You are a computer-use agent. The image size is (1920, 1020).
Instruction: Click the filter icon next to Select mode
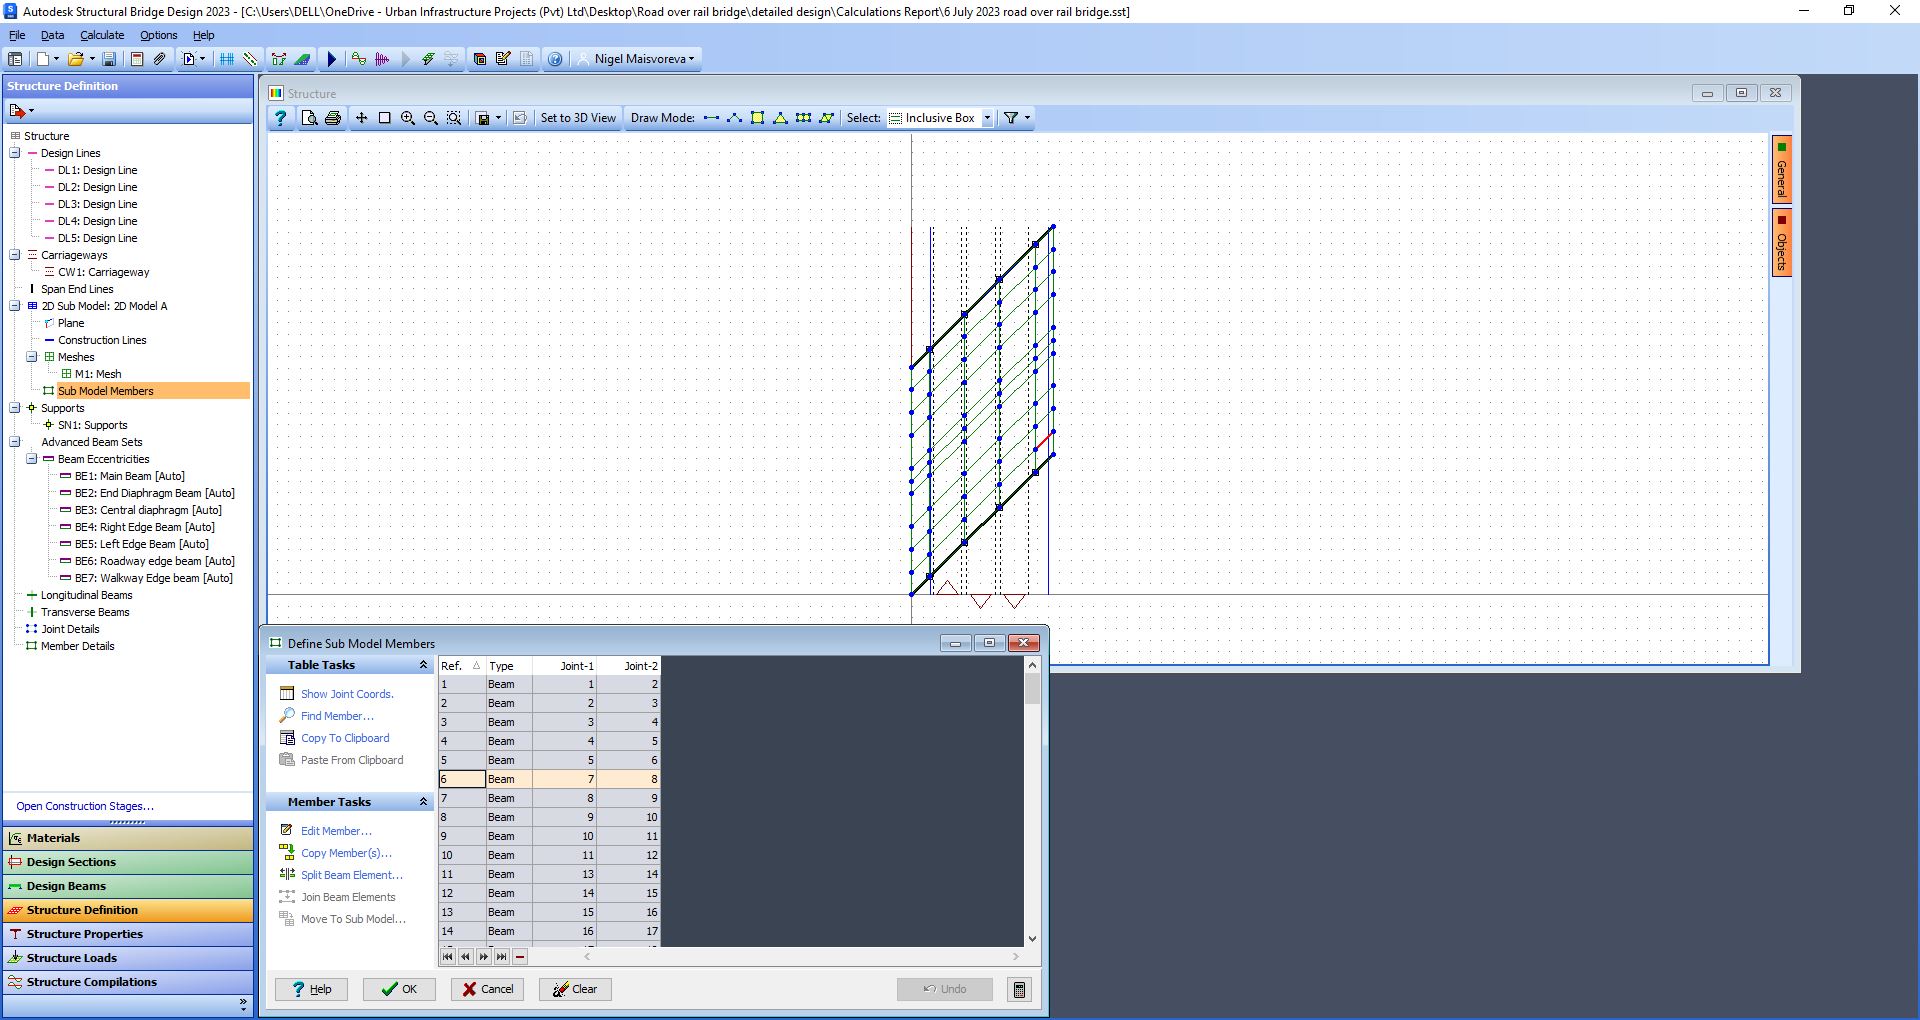1012,117
